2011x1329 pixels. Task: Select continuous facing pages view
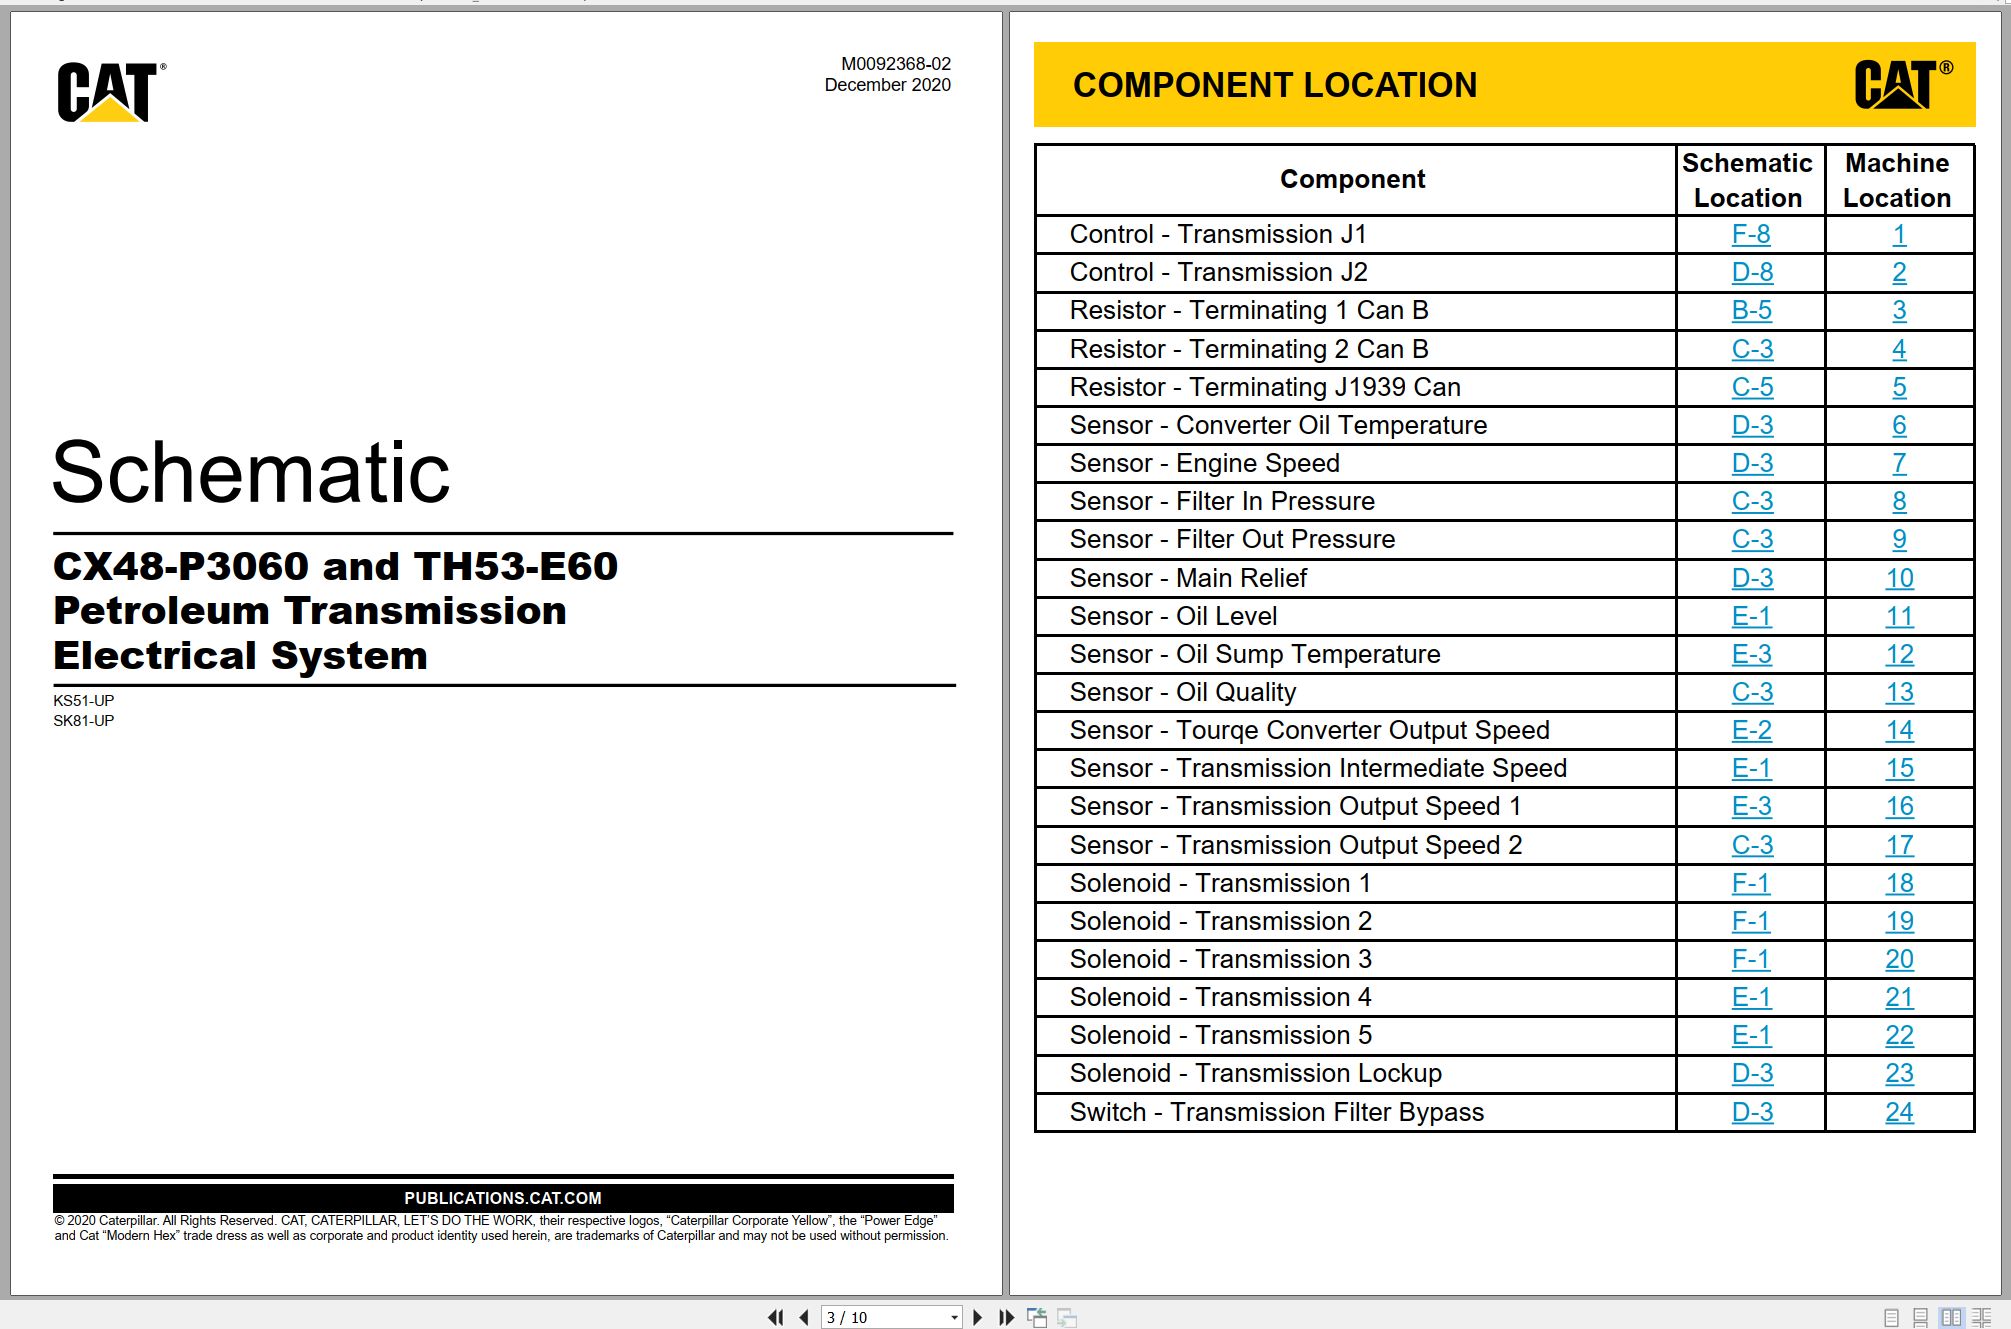pos(1981,1317)
